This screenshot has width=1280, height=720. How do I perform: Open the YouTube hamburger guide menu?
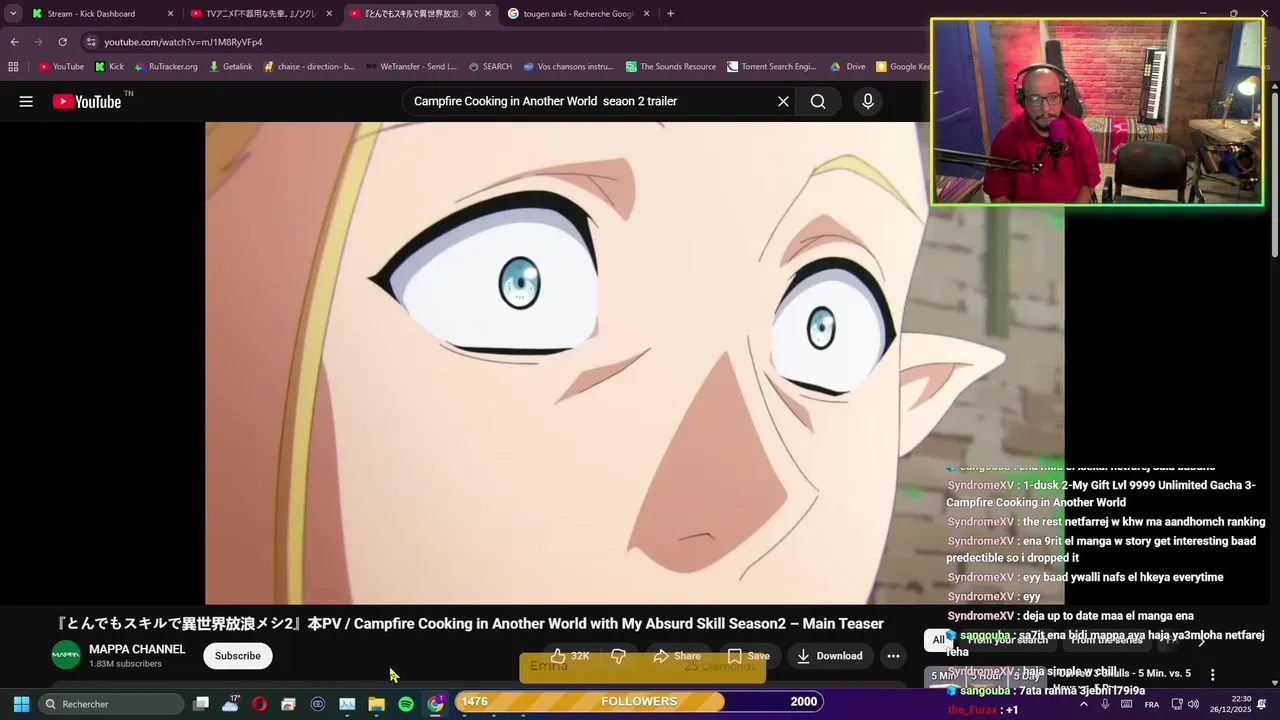[x=26, y=101]
